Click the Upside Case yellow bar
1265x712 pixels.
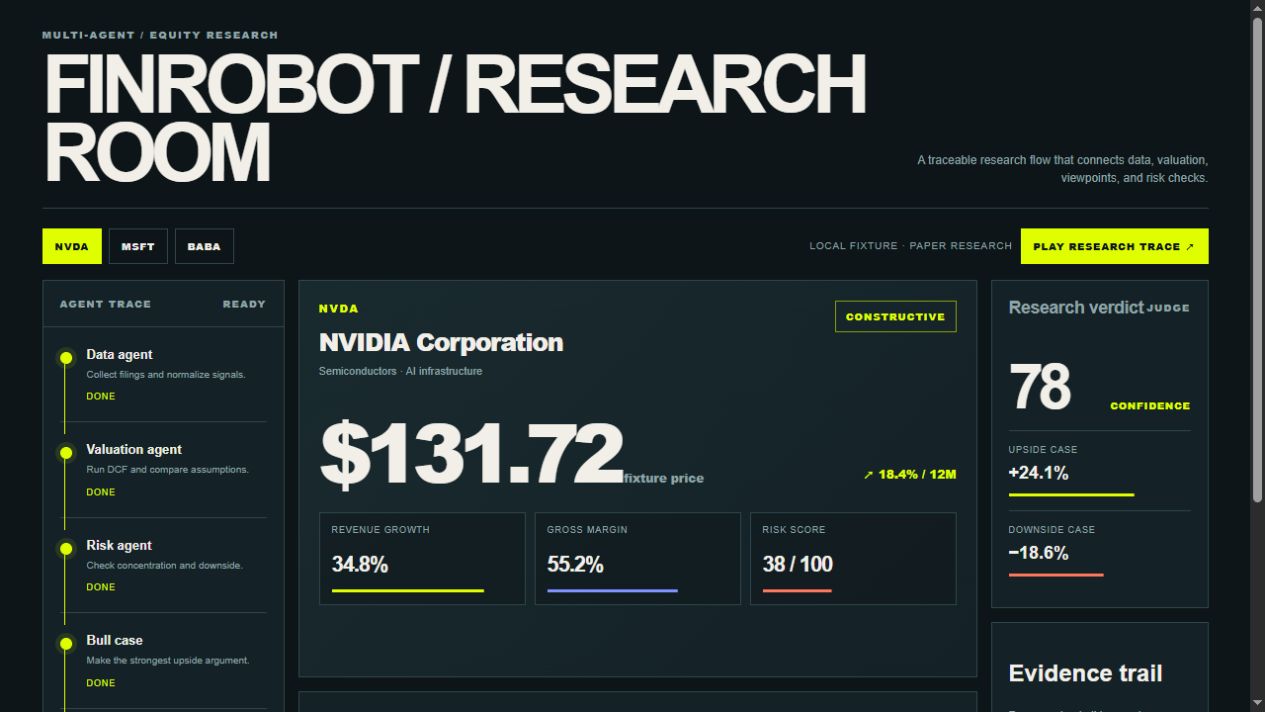(x=1071, y=495)
